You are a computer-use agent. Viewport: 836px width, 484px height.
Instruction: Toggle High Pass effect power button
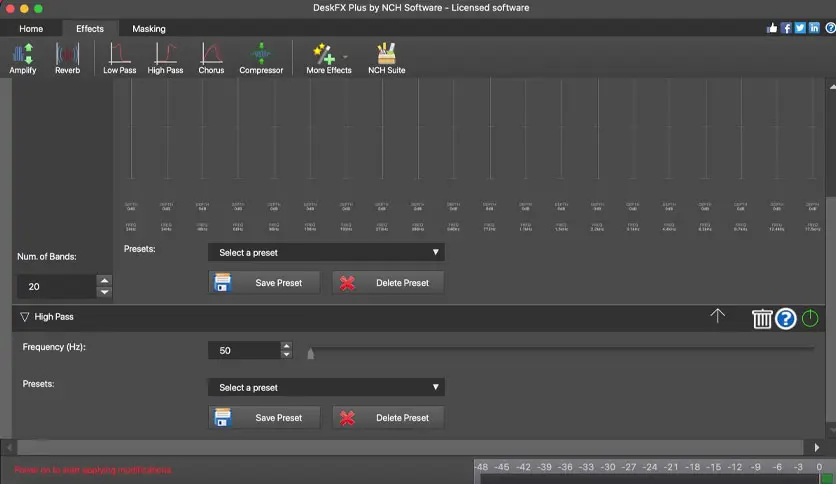[810, 318]
